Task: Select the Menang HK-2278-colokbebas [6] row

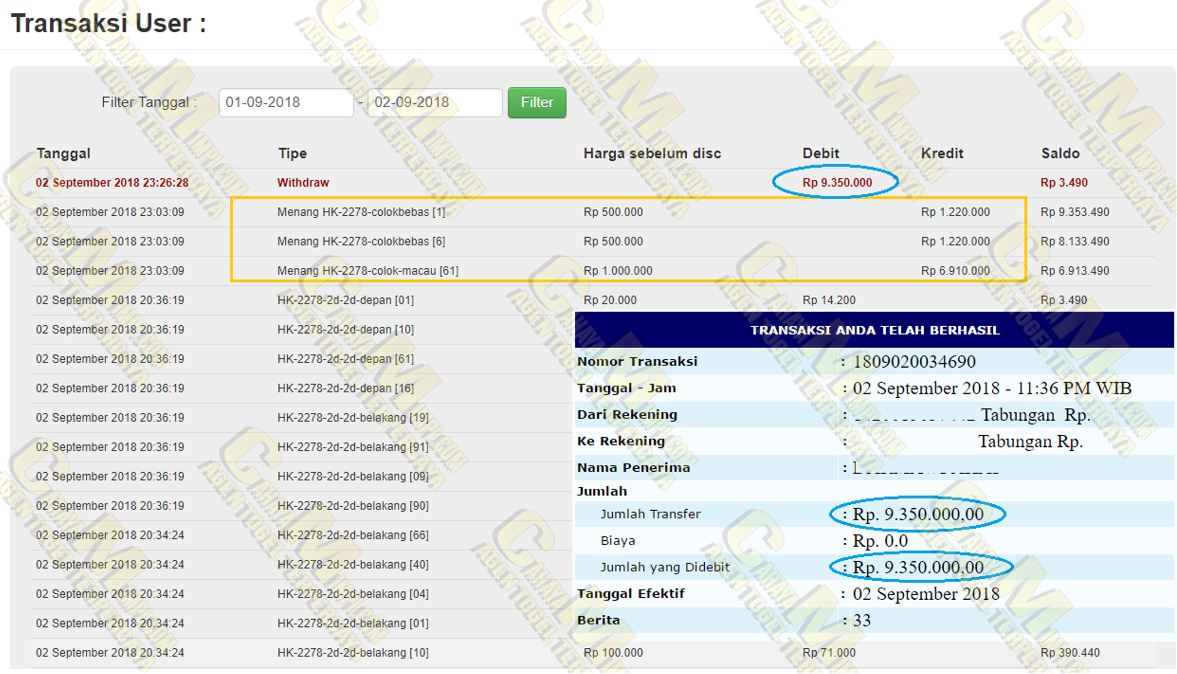Action: pyautogui.click(x=361, y=241)
